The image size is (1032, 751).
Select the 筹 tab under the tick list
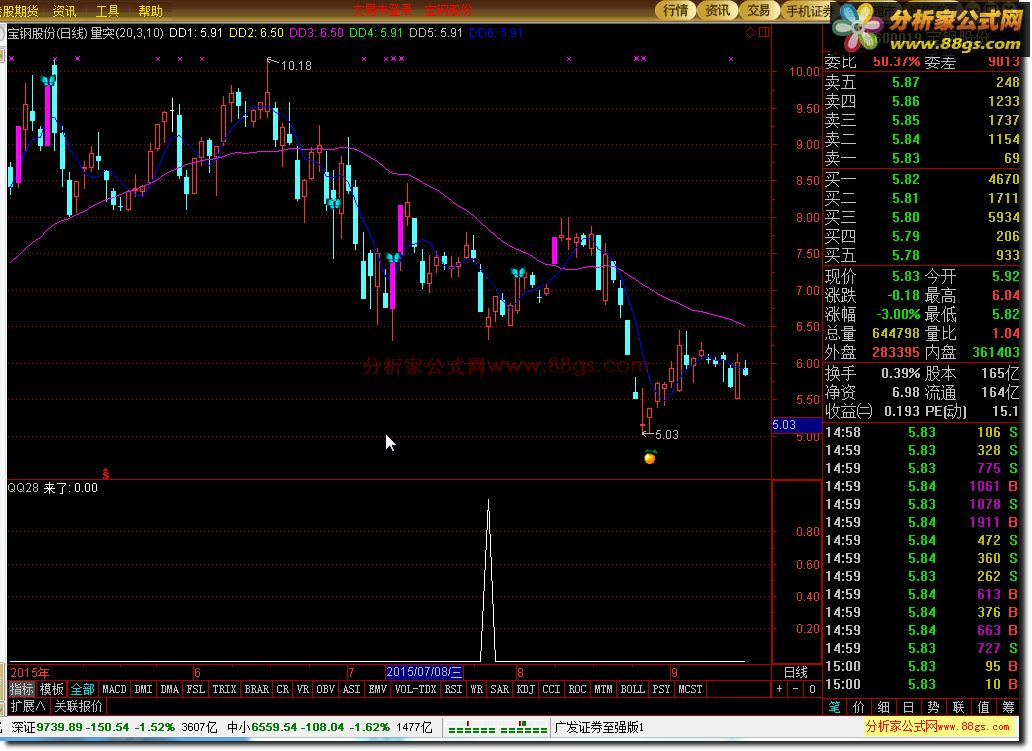[1008, 707]
